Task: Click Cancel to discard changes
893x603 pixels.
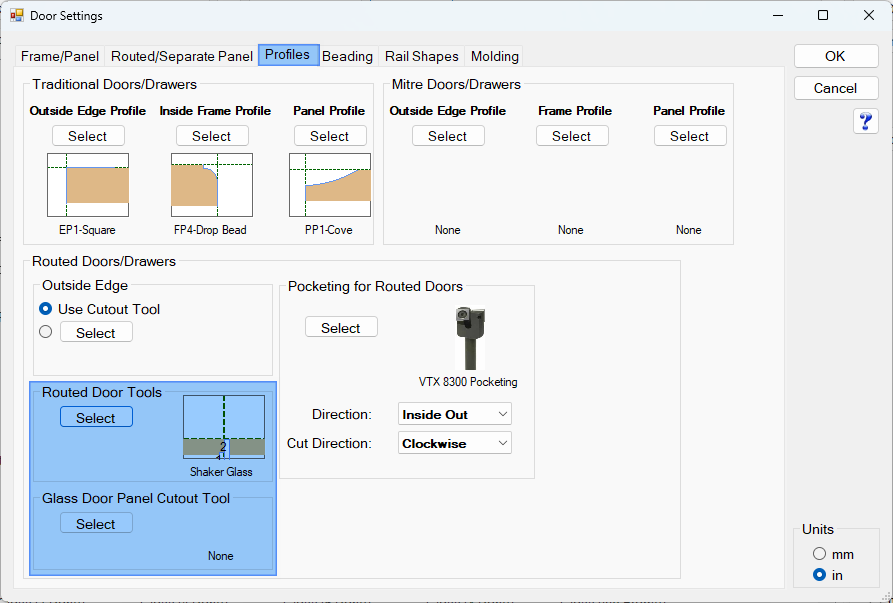Action: tap(835, 88)
